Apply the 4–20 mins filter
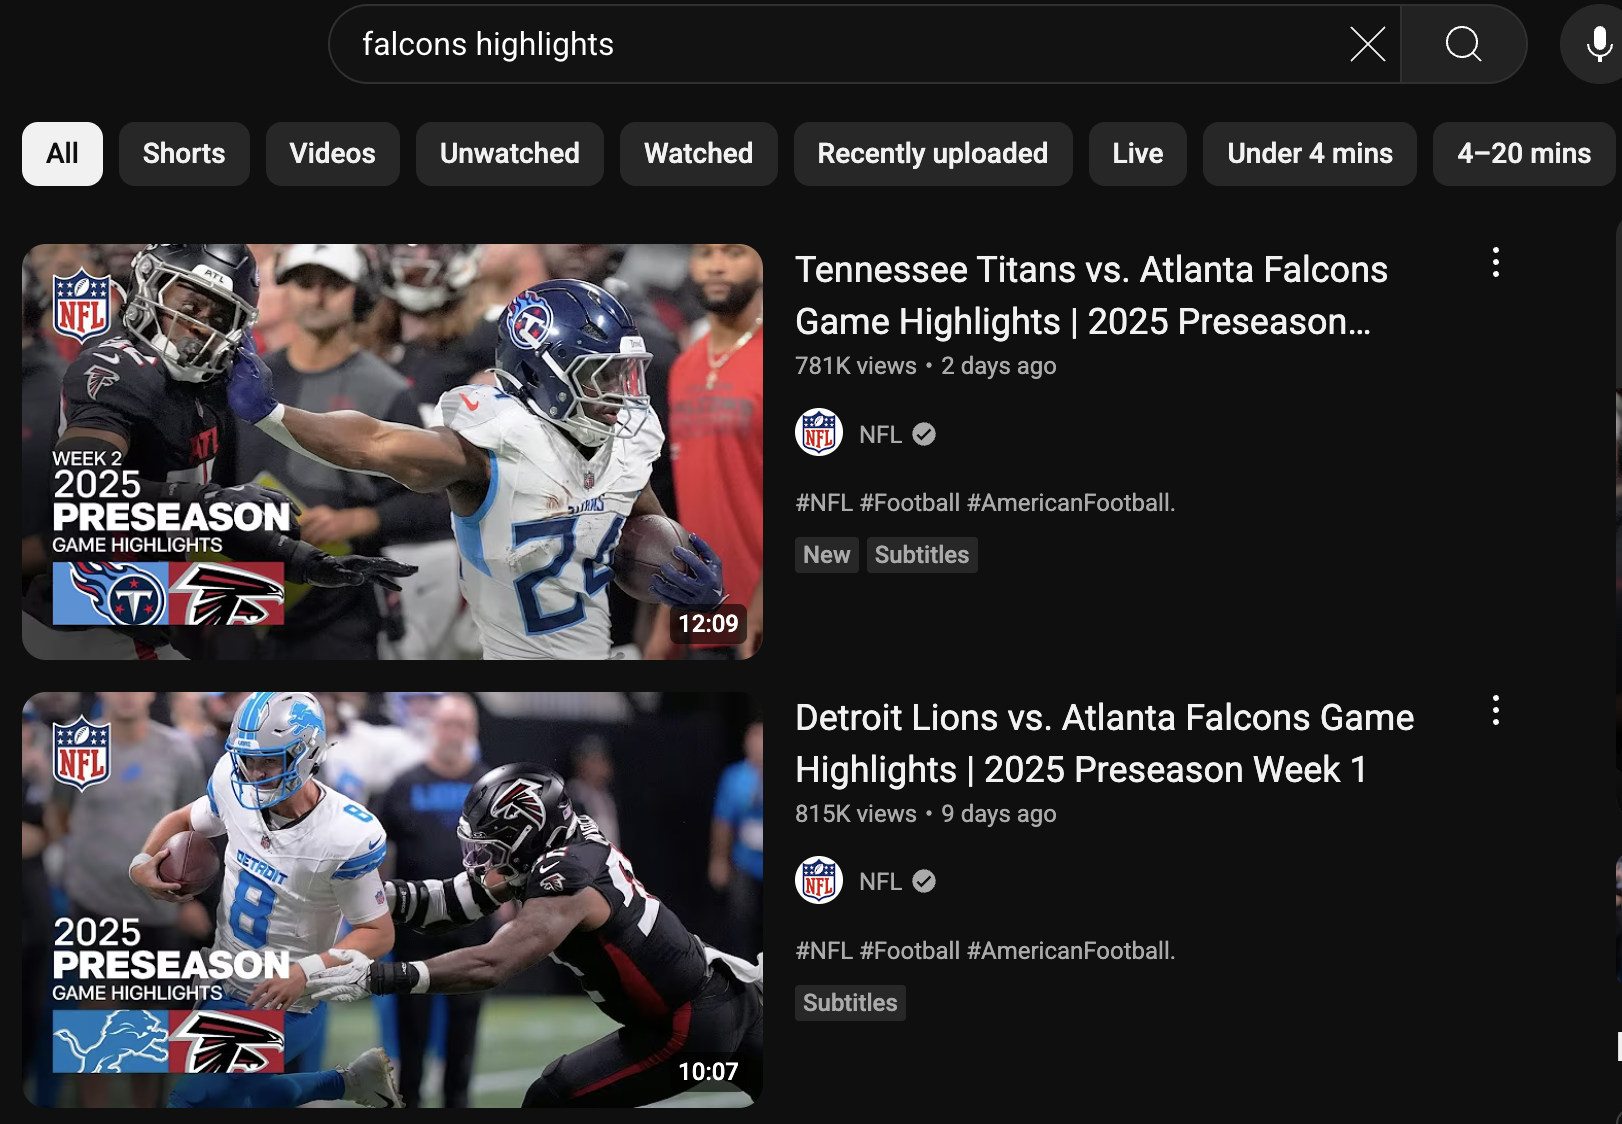Screen dimensions: 1622x1124 1524,154
